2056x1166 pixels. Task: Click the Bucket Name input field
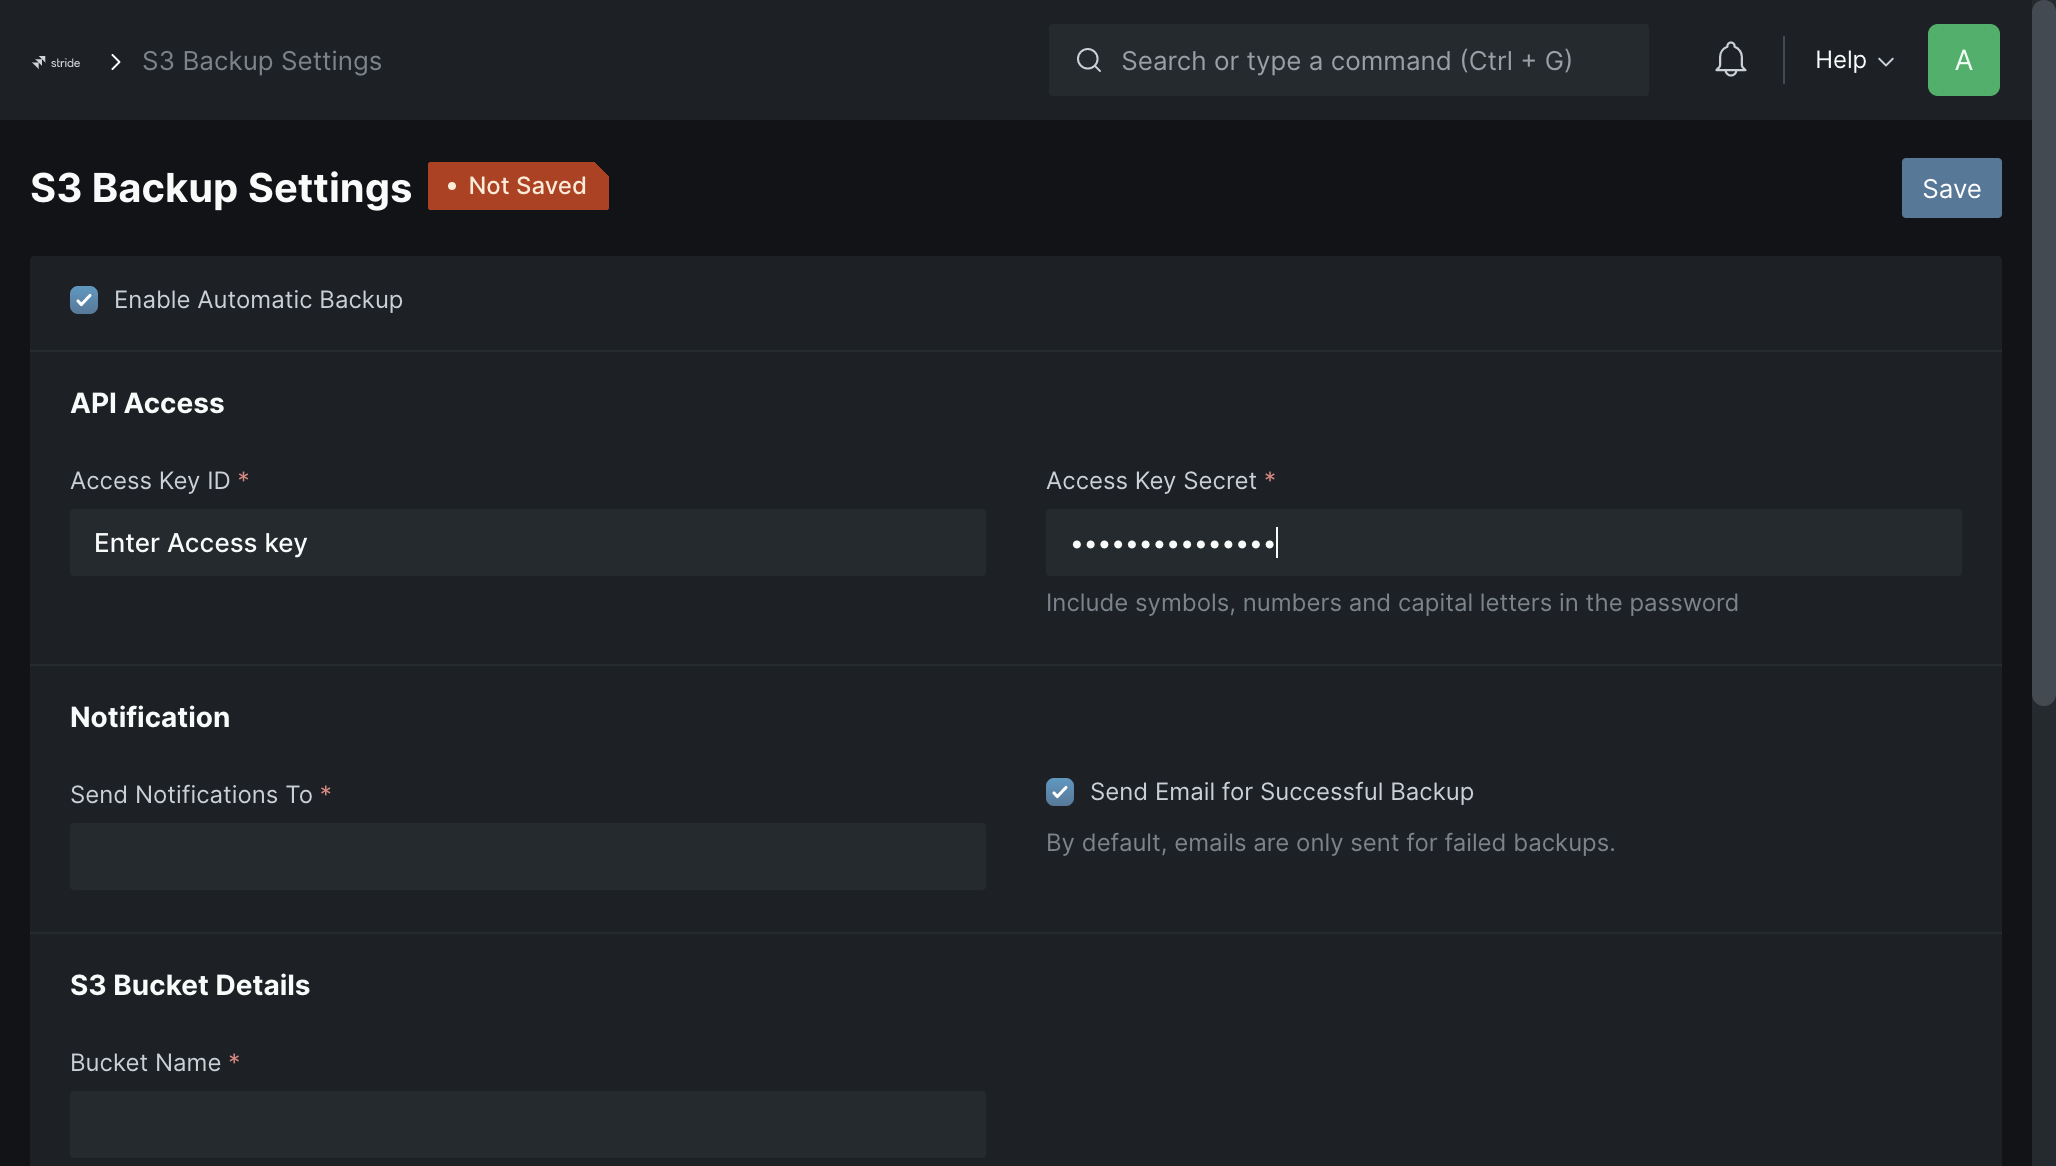coord(528,1124)
